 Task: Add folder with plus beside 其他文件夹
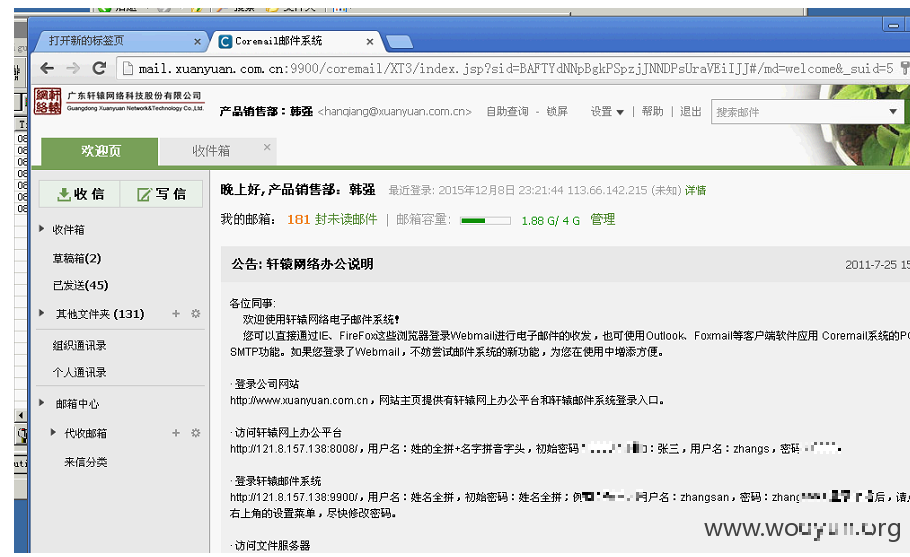[176, 314]
